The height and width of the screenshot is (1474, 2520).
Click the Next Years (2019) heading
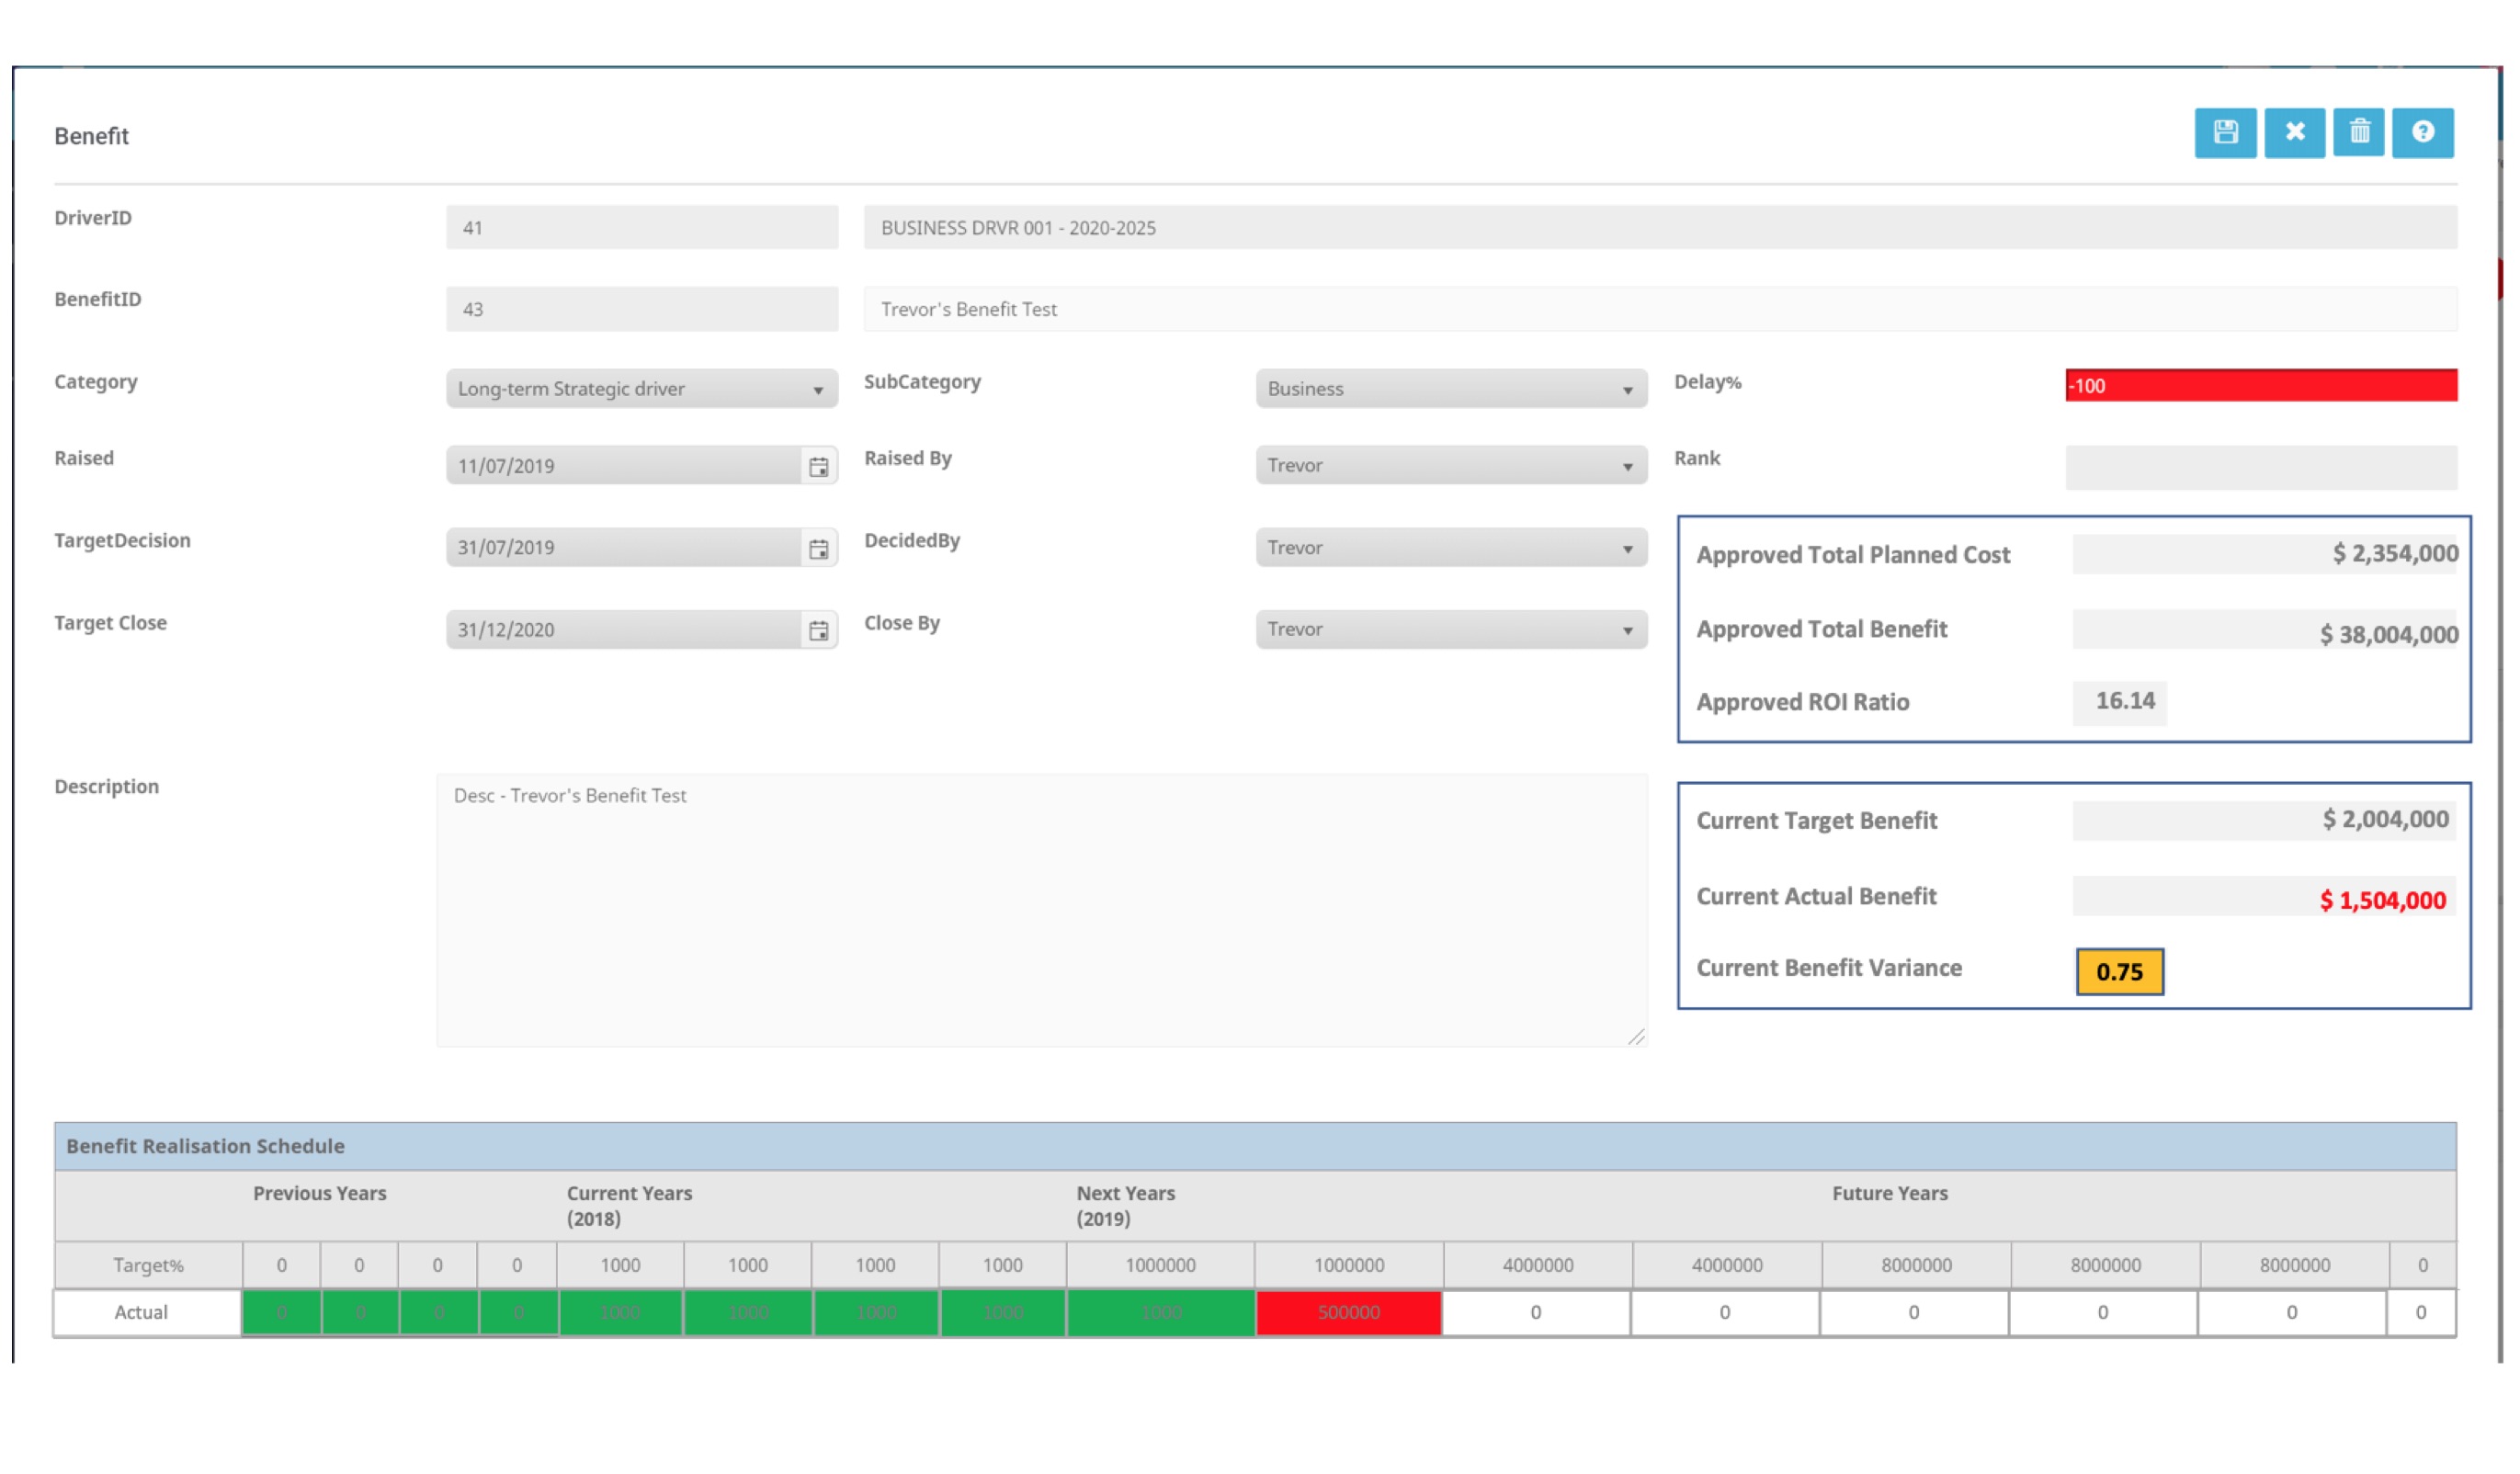click(x=1125, y=1206)
